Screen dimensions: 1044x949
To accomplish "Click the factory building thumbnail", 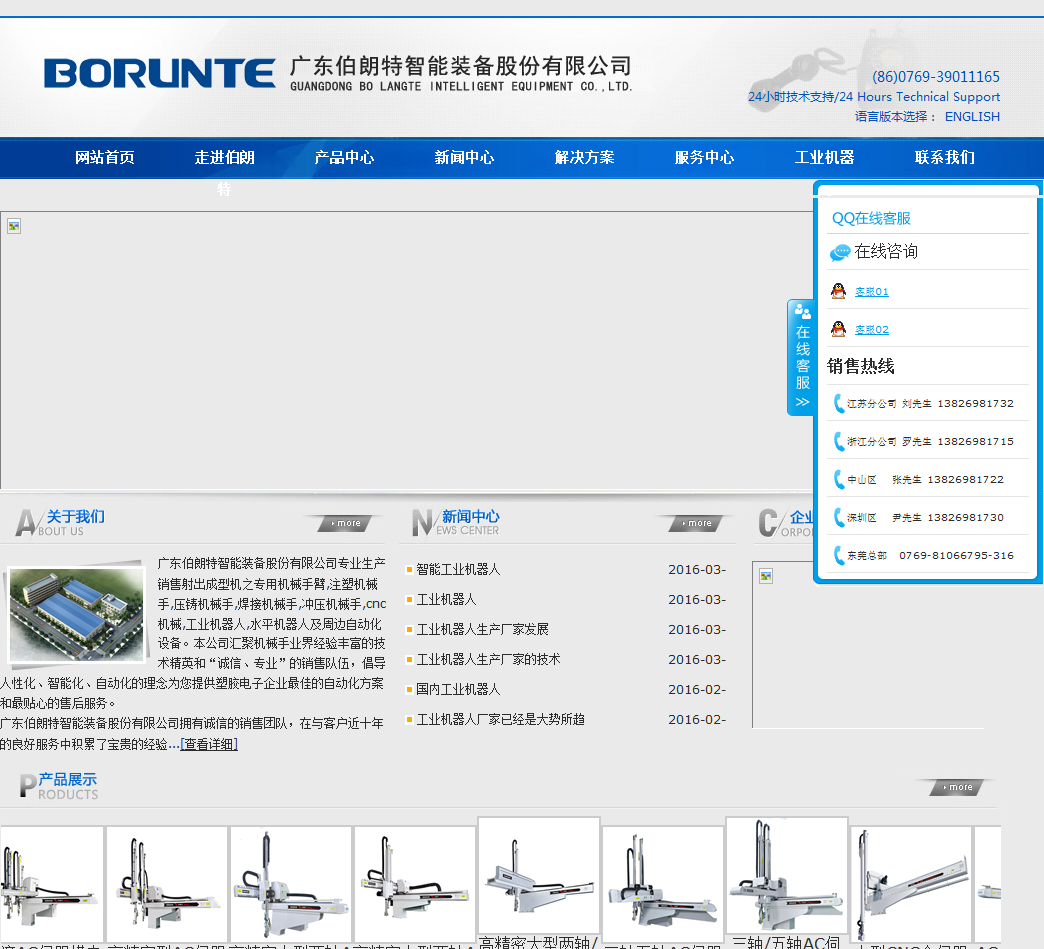I will point(77,614).
